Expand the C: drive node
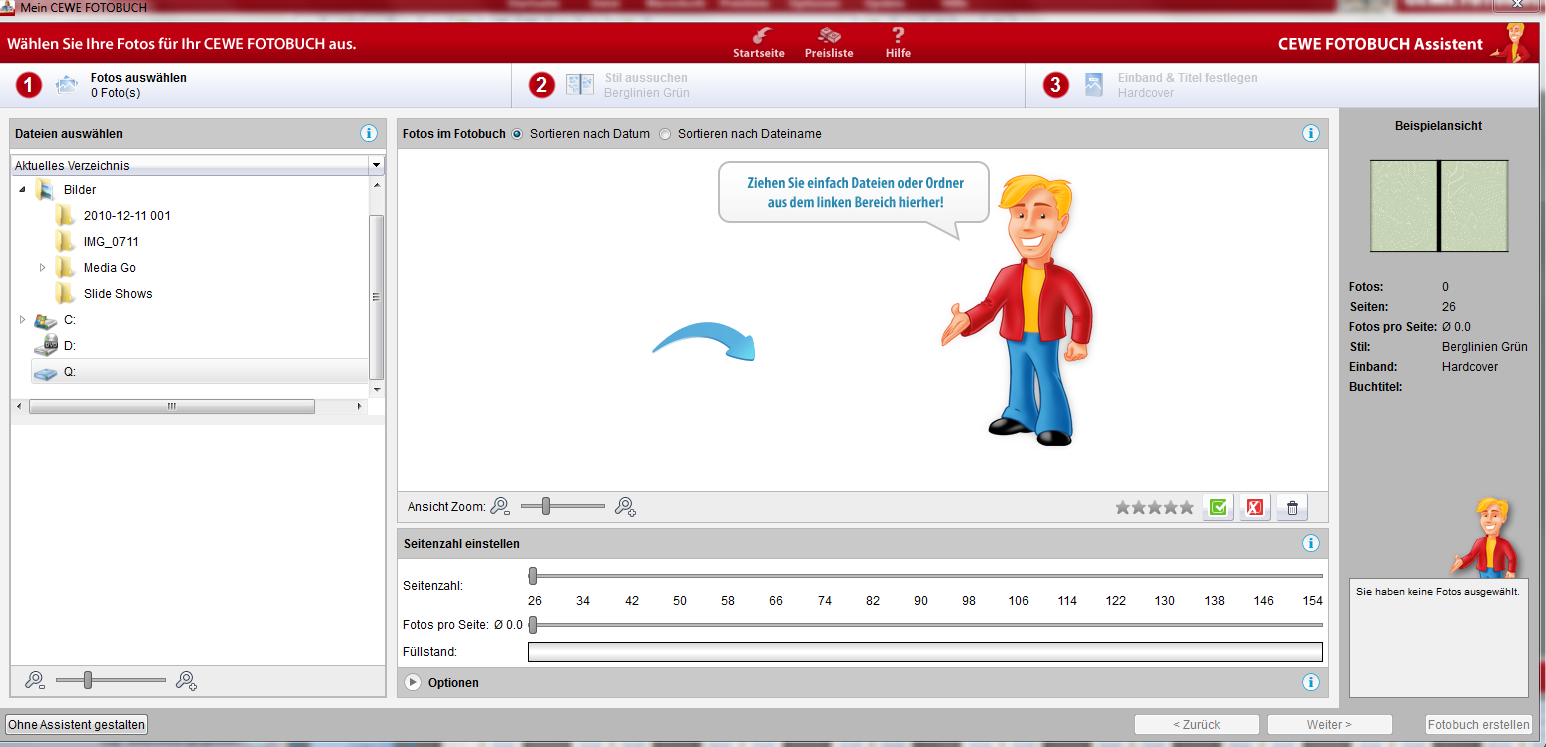 coord(22,319)
